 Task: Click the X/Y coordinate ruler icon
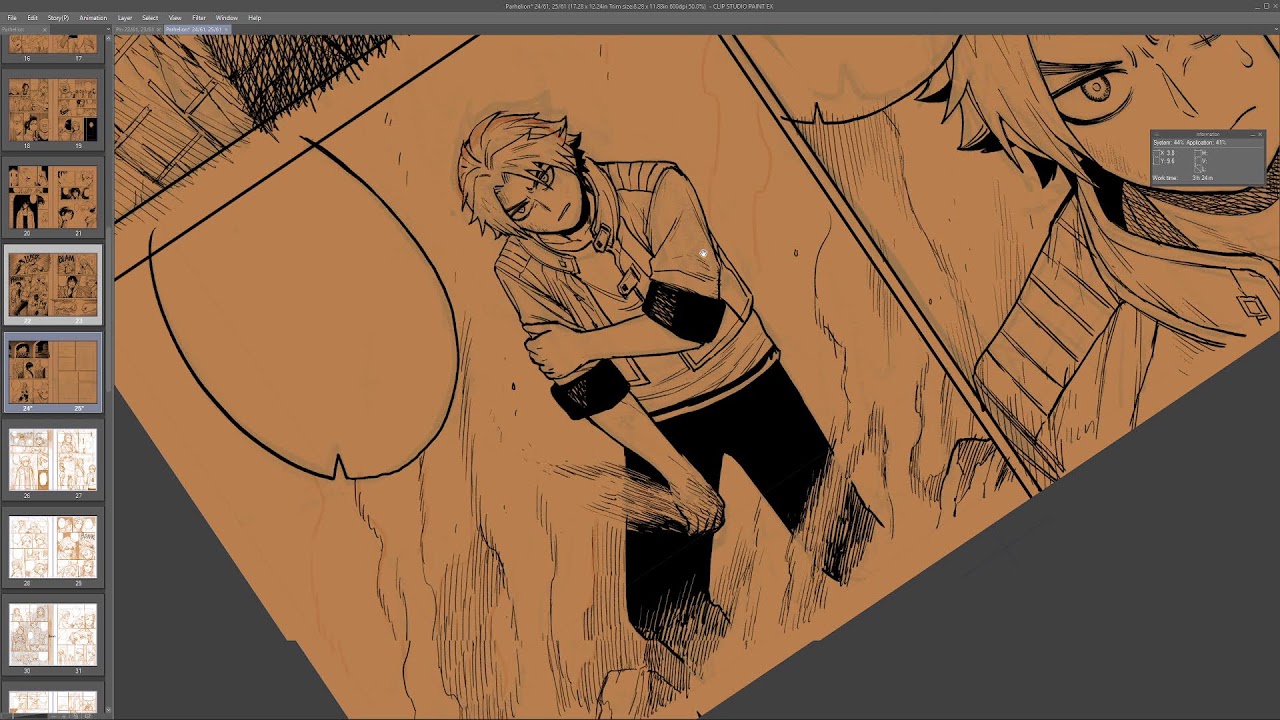[x=1158, y=157]
